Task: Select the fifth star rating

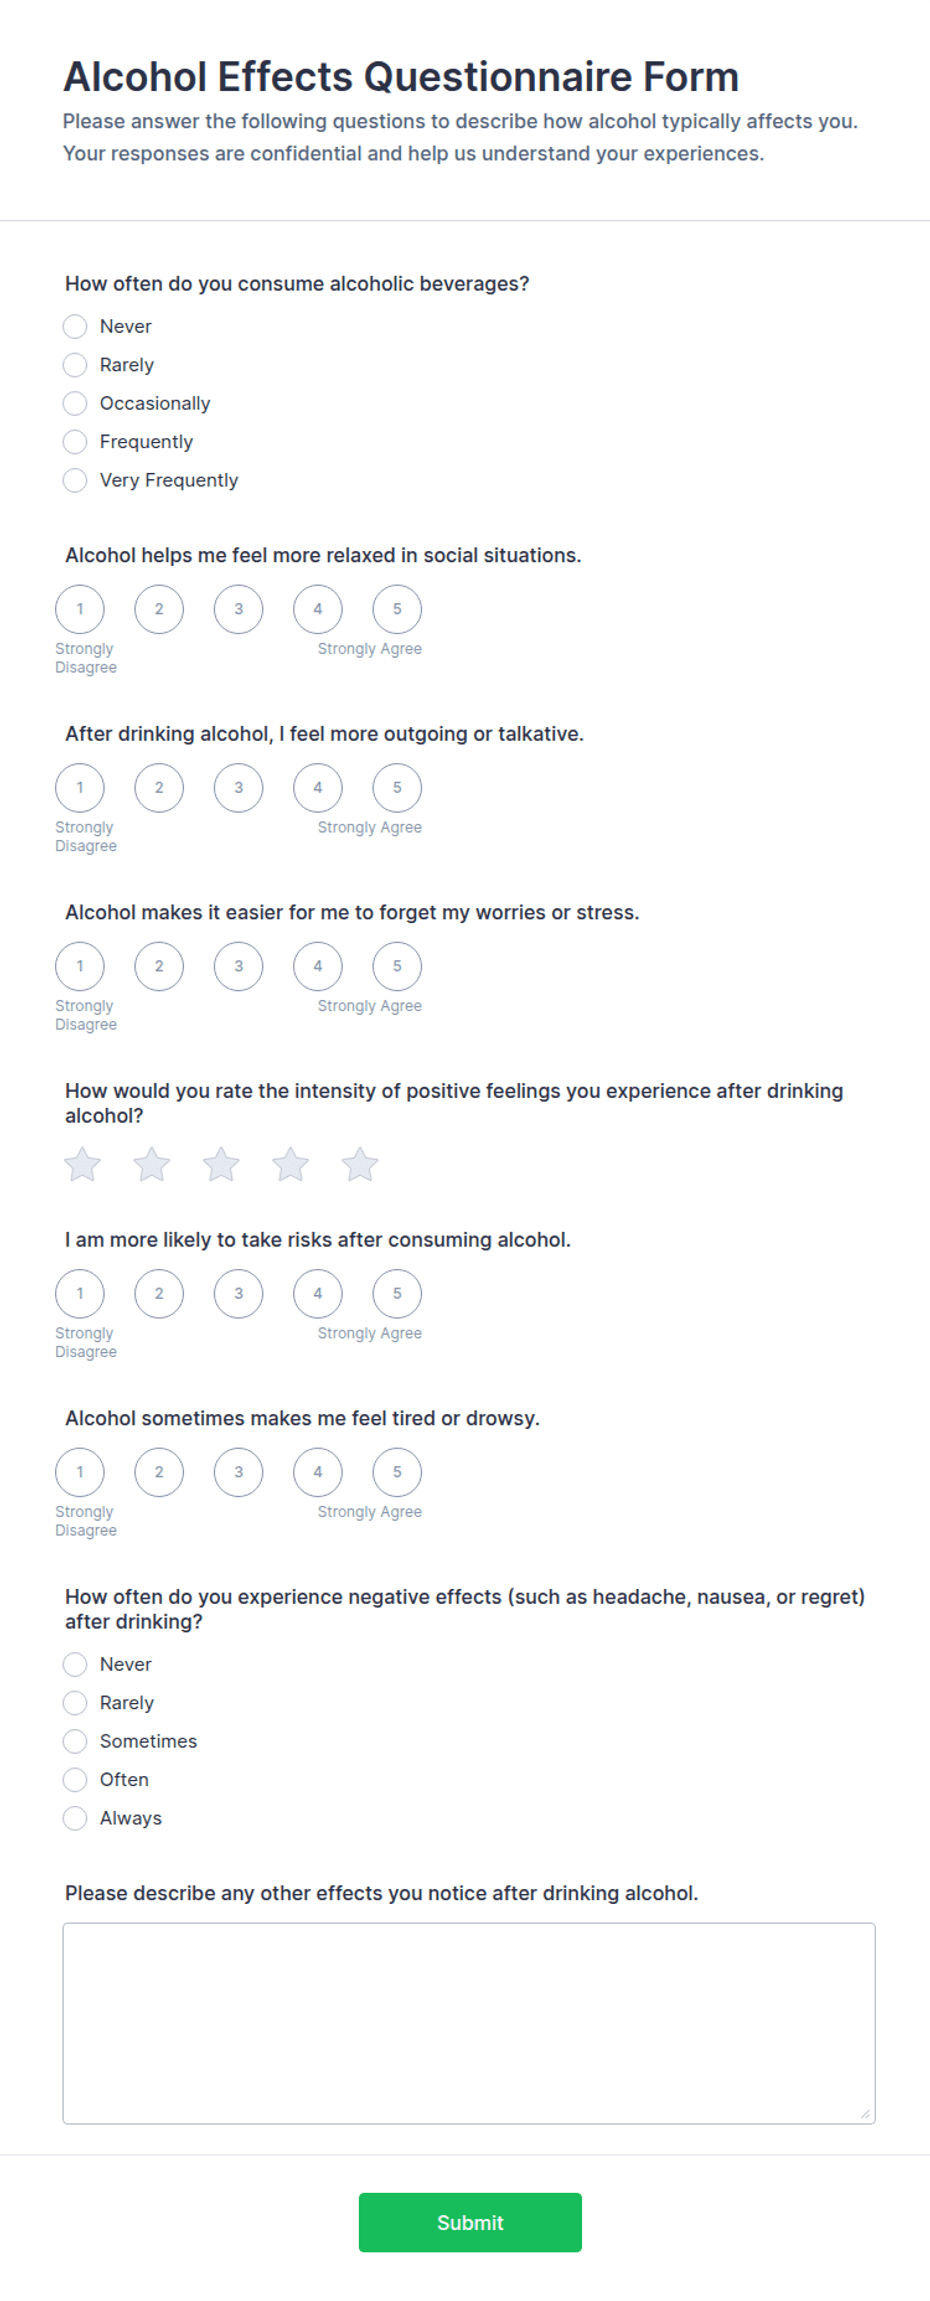Action: coord(360,1164)
